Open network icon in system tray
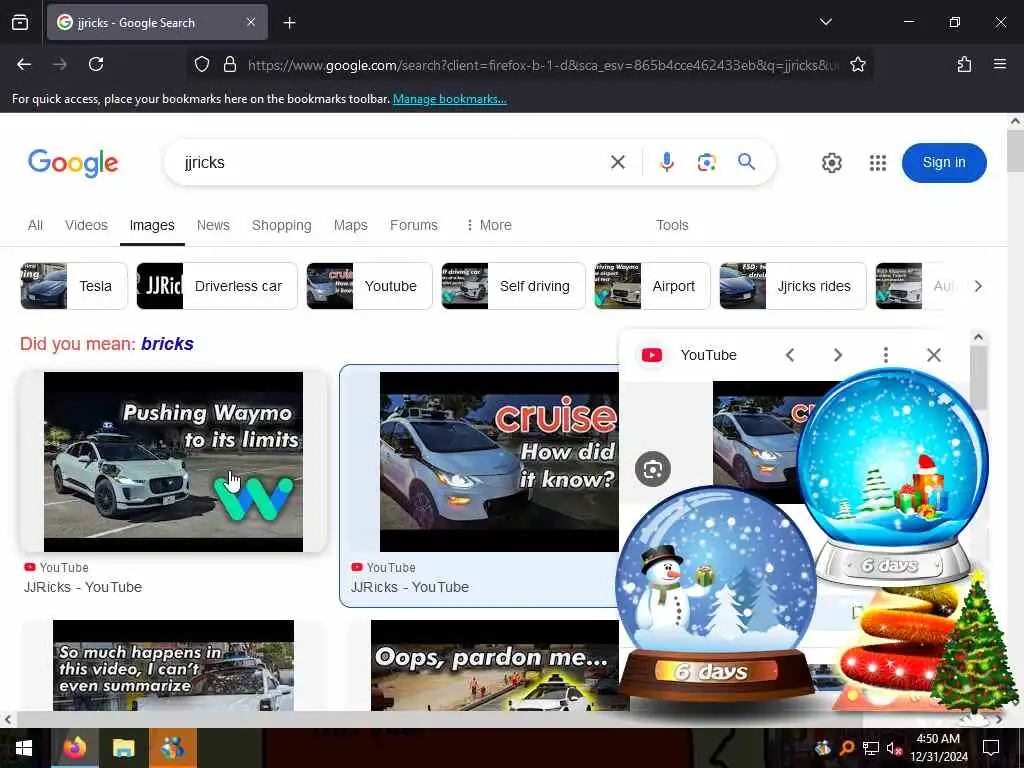 [x=871, y=748]
